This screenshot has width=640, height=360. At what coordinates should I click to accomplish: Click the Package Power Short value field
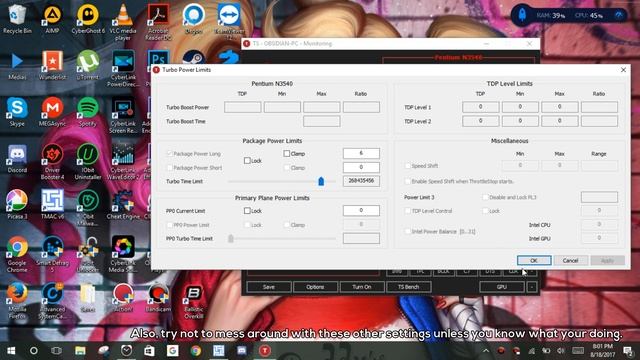(x=361, y=167)
